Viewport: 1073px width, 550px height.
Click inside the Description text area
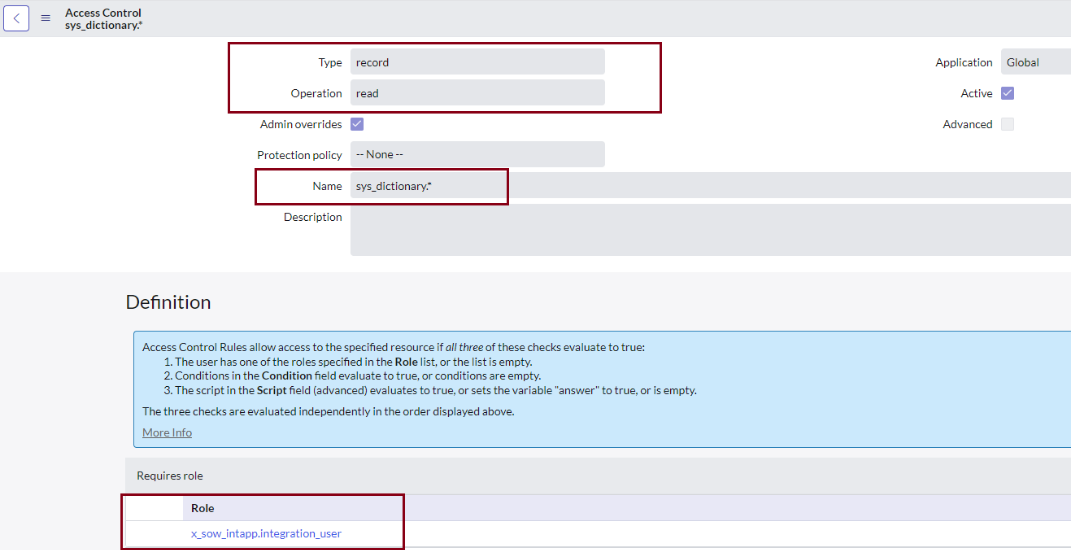[712, 230]
